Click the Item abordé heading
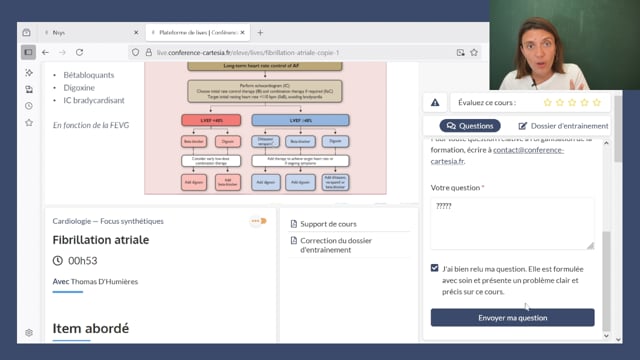 tap(91, 328)
